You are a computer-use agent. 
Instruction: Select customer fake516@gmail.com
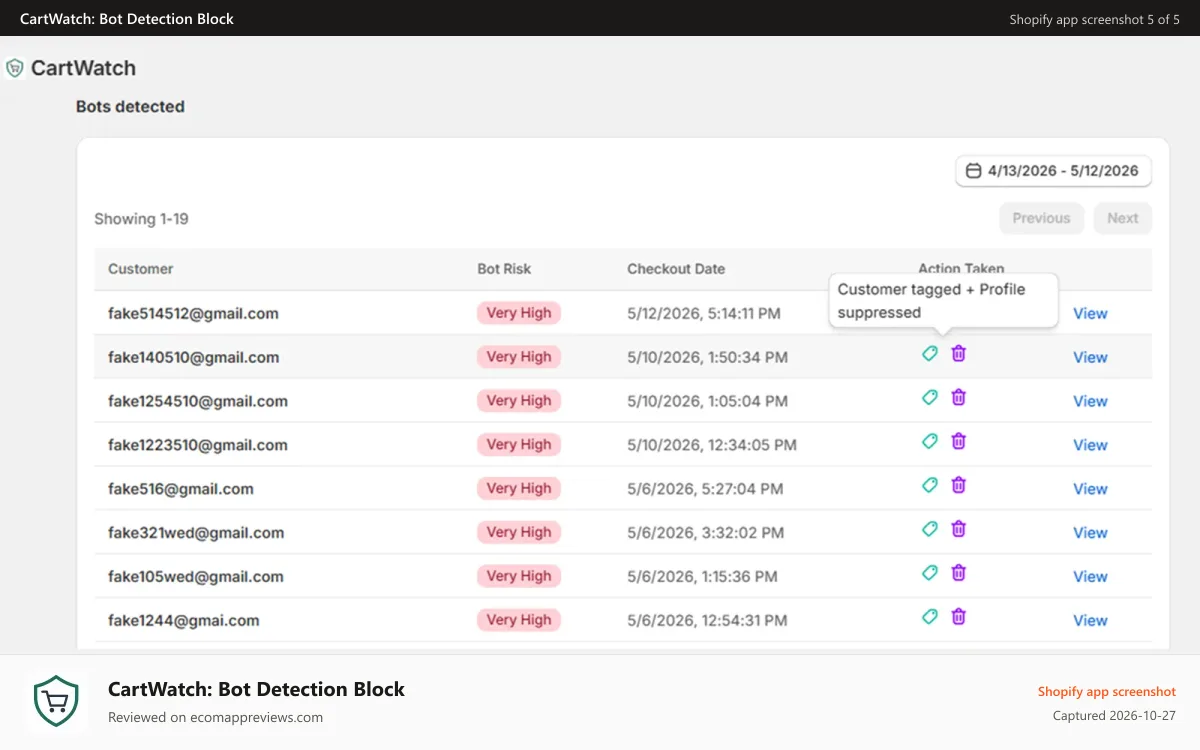[181, 489]
